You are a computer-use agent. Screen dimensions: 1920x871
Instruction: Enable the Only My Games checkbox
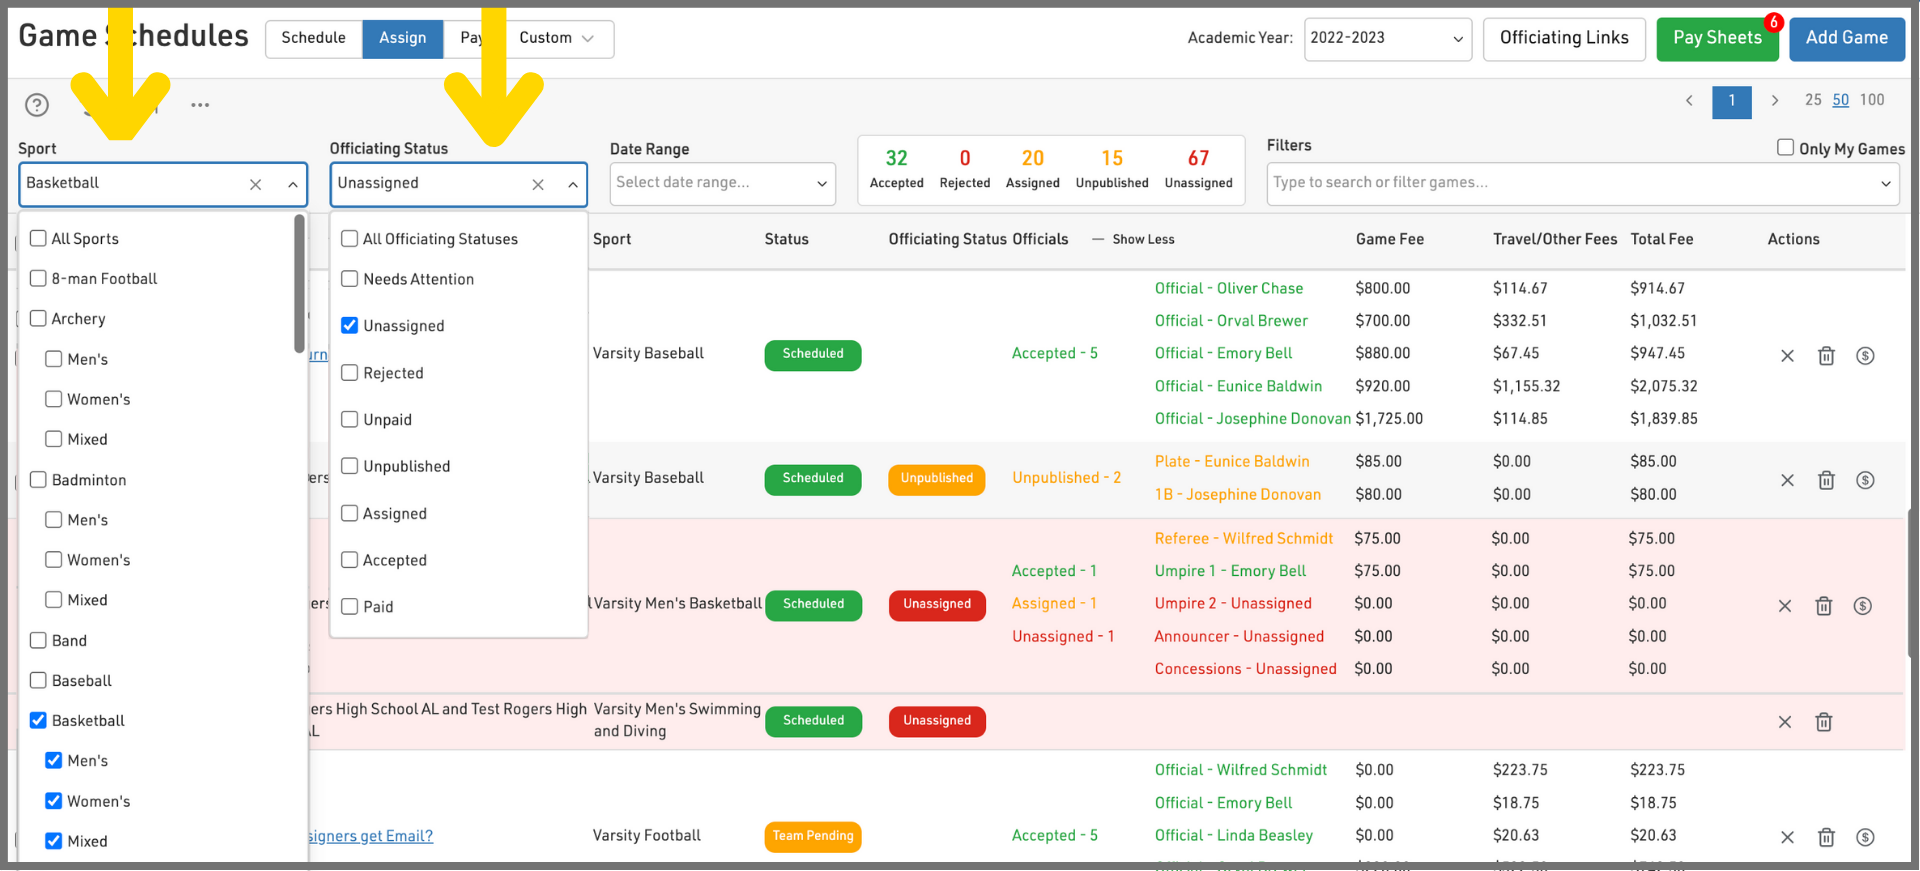pos(1785,148)
